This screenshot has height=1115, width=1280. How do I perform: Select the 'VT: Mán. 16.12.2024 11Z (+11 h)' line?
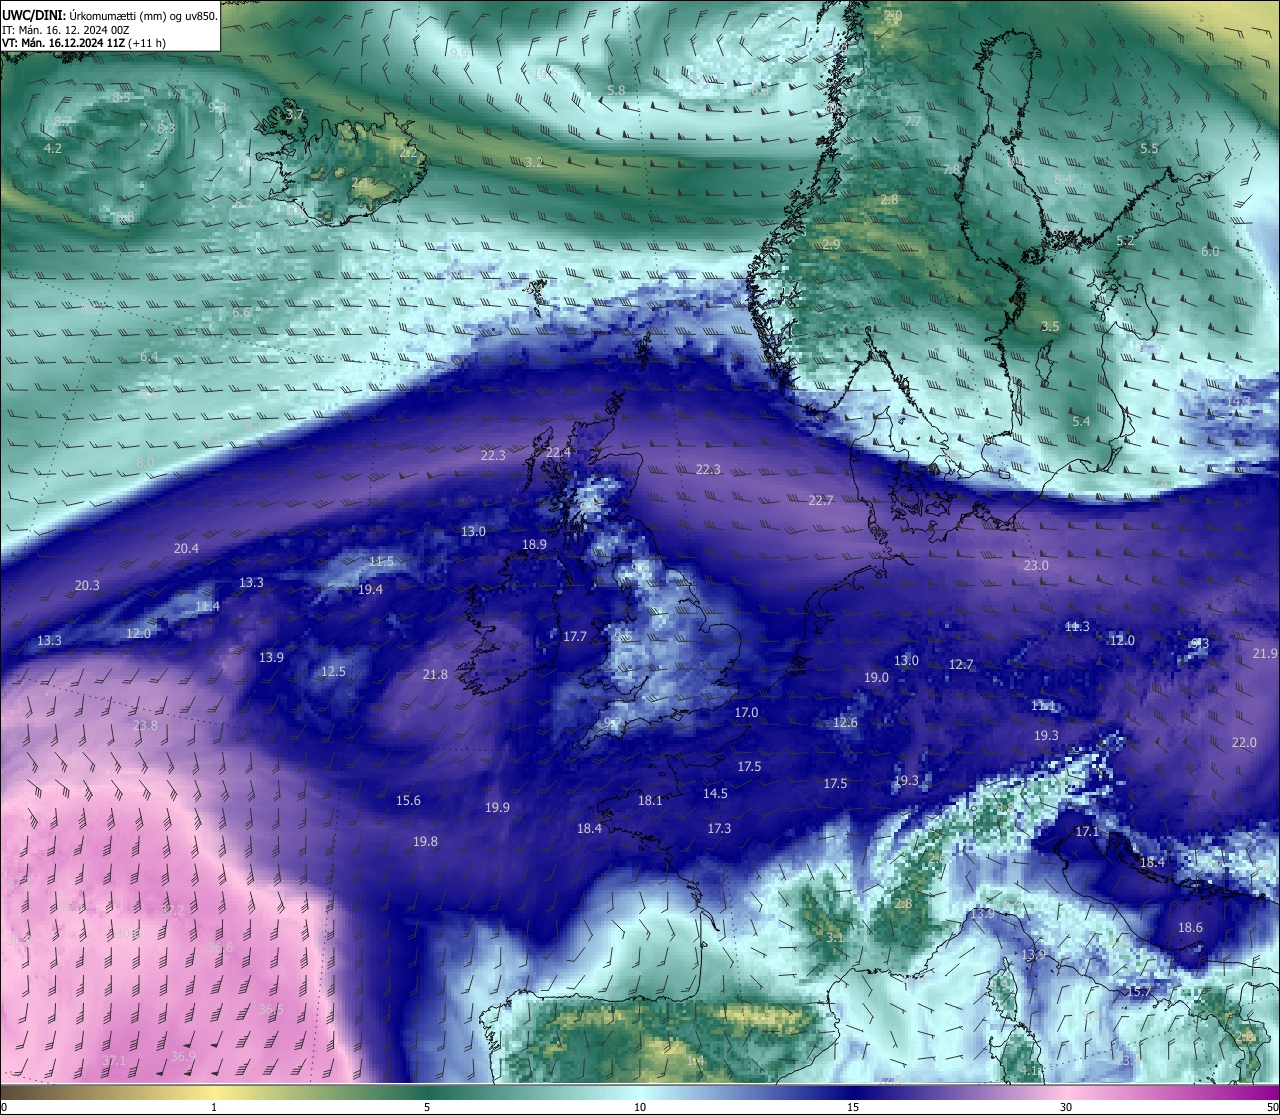tap(84, 42)
